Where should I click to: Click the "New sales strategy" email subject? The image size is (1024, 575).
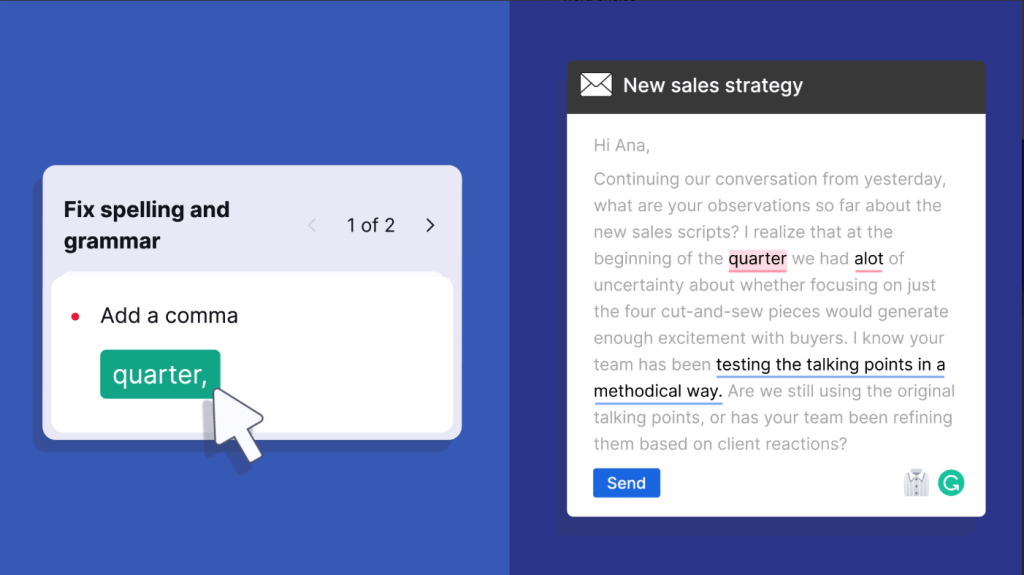click(712, 85)
